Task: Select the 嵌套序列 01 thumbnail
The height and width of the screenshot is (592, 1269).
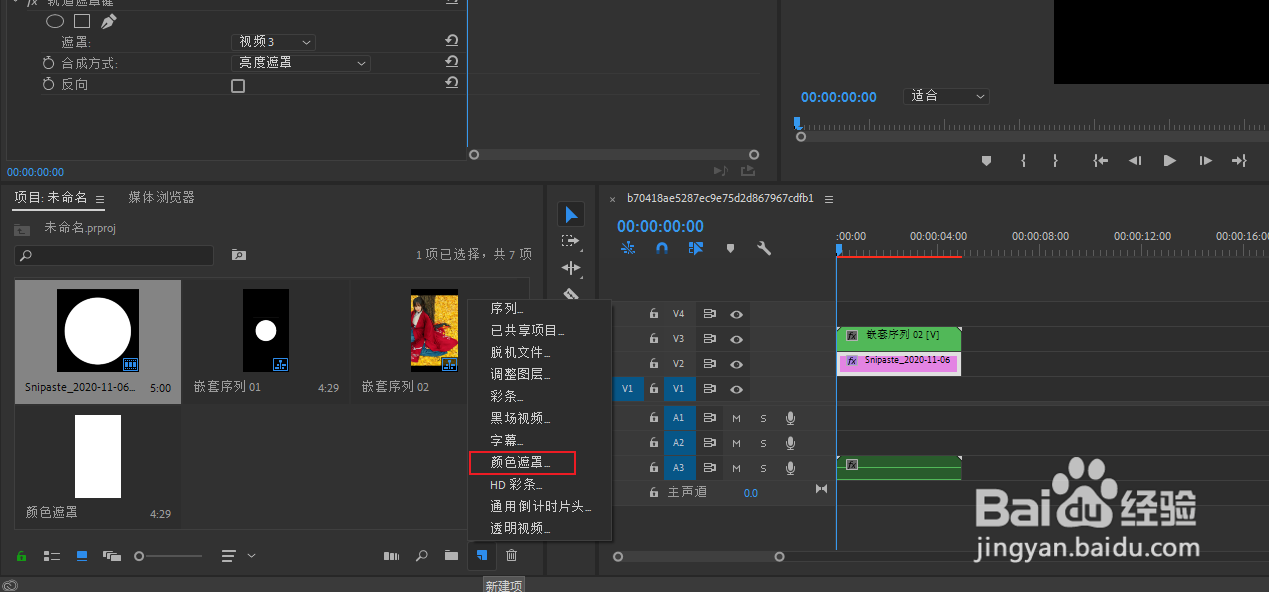Action: (266, 330)
